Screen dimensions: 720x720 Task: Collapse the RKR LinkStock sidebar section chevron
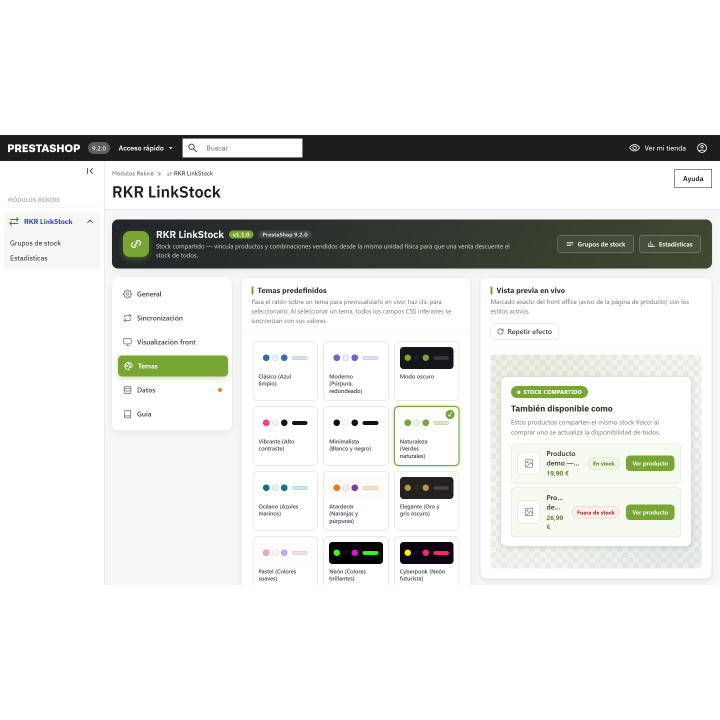click(90, 221)
